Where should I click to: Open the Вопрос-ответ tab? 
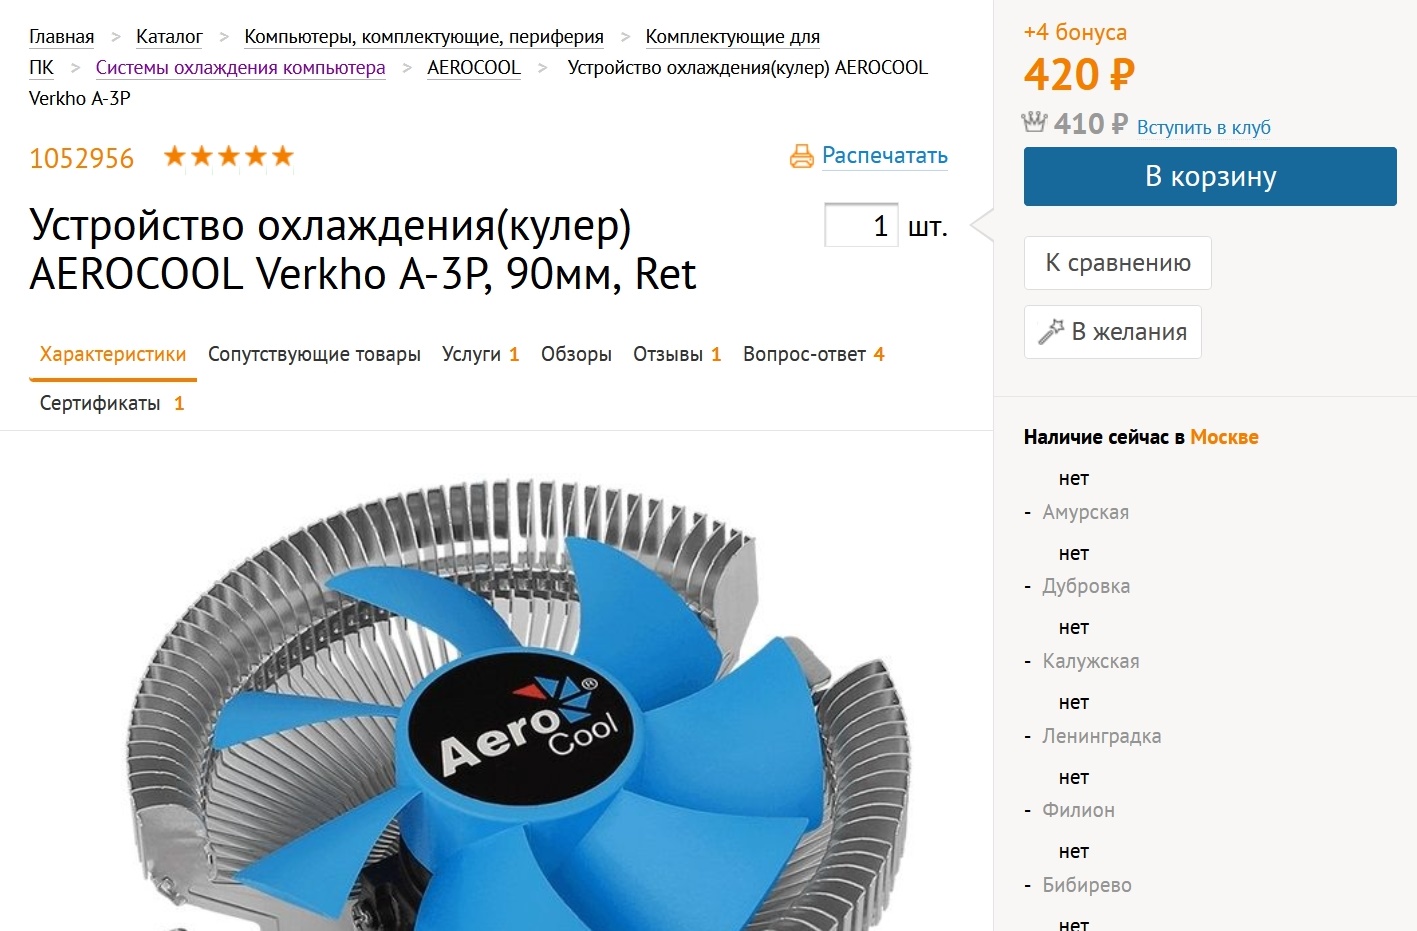(814, 355)
